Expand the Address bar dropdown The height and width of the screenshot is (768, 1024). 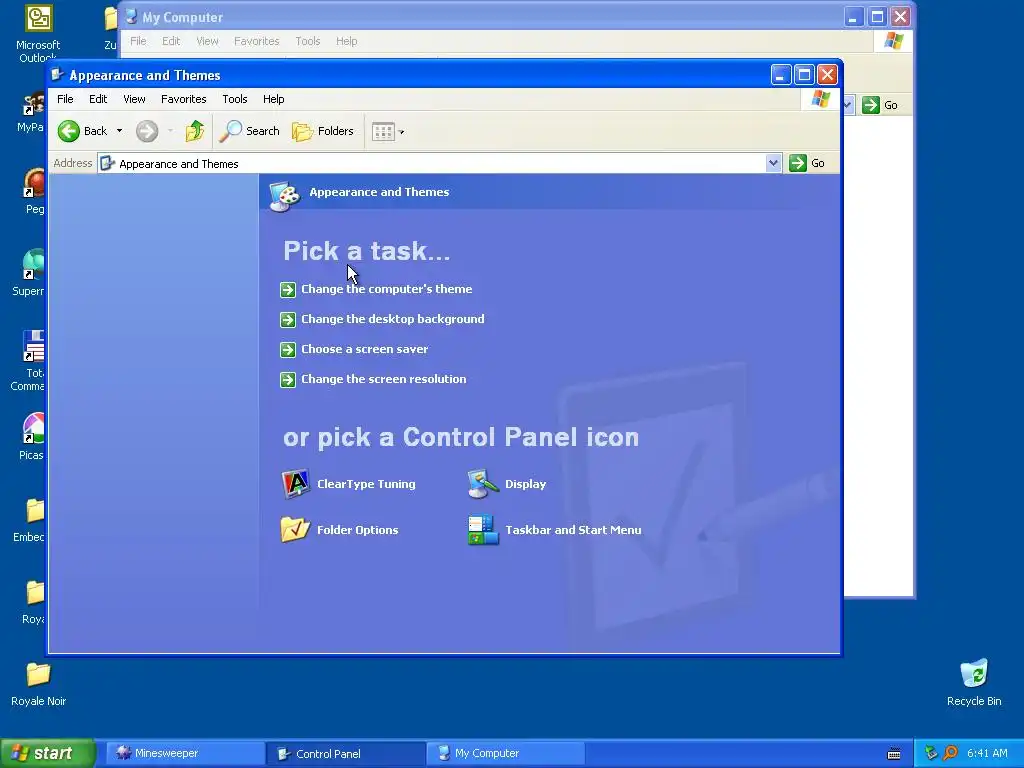(773, 163)
